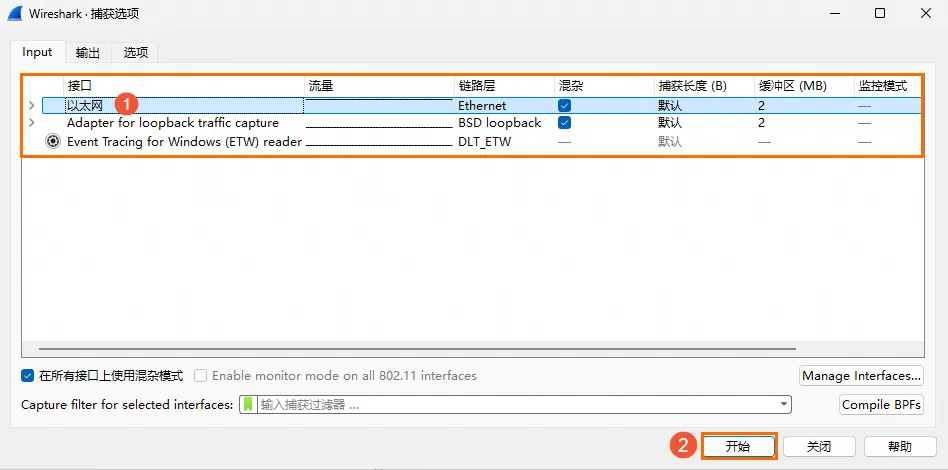Open the capture filter dropdown arrow
Viewport: 948px width, 470px height.
(784, 404)
